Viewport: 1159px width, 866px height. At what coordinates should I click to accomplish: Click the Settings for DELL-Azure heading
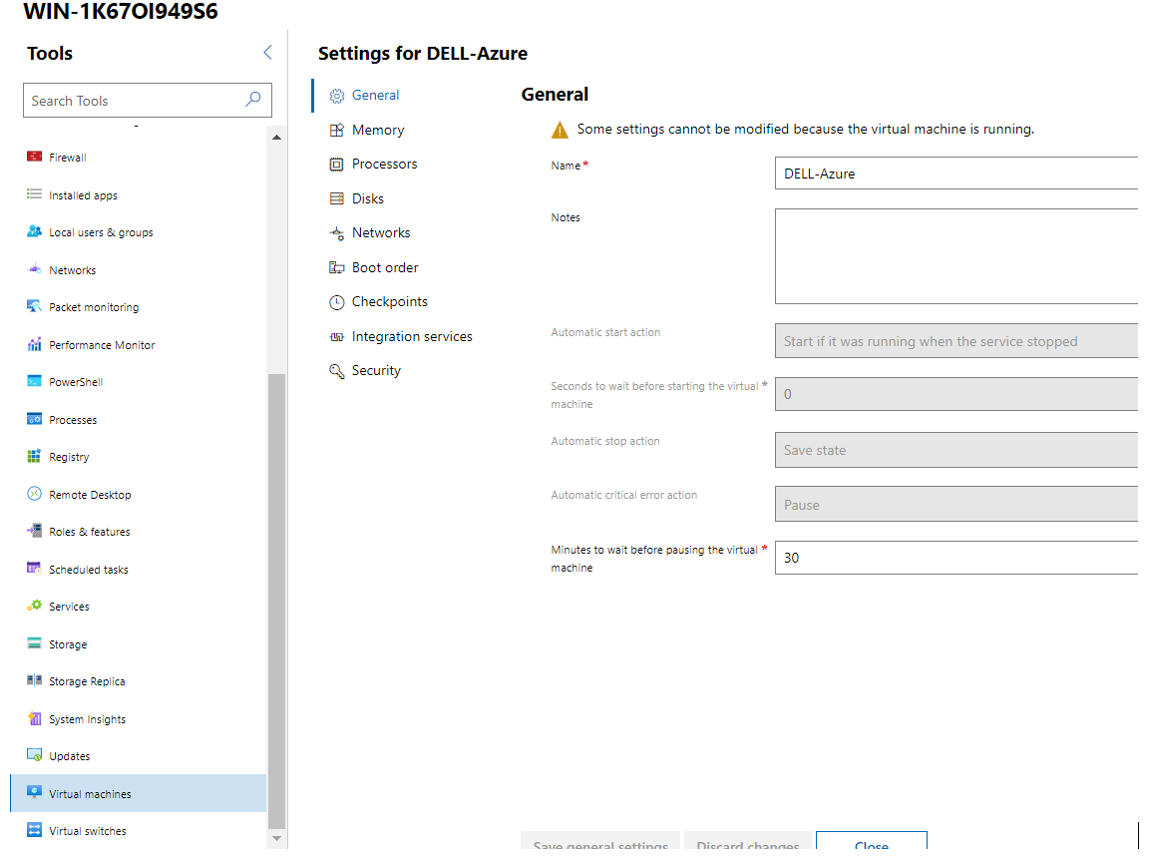[423, 54]
